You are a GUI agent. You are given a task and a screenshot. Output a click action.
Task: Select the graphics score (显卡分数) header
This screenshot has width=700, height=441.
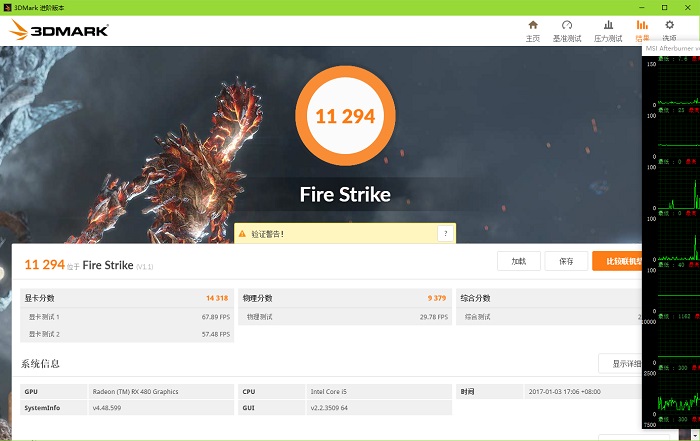click(x=41, y=298)
